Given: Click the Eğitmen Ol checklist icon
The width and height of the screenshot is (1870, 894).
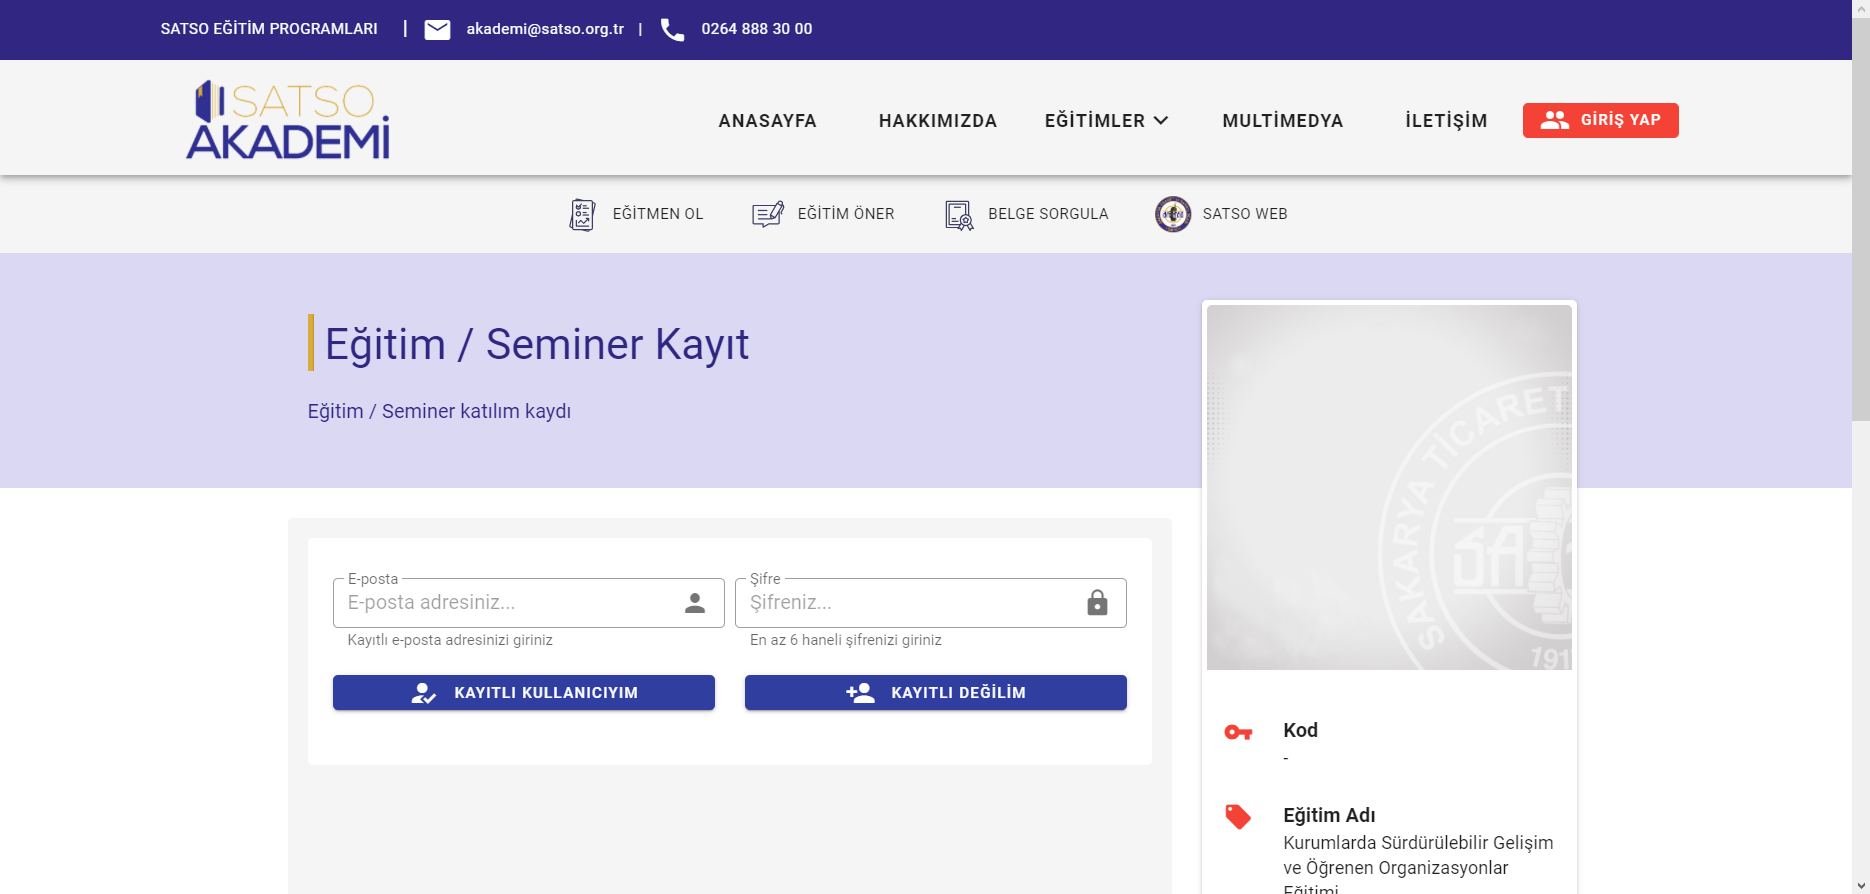Looking at the screenshot, I should pyautogui.click(x=582, y=214).
